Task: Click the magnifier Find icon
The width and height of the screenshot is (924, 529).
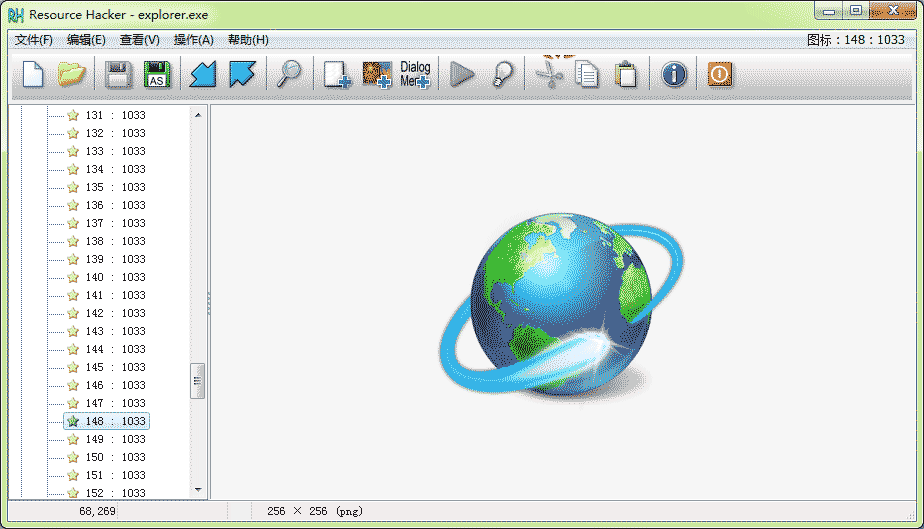Action: click(x=290, y=75)
